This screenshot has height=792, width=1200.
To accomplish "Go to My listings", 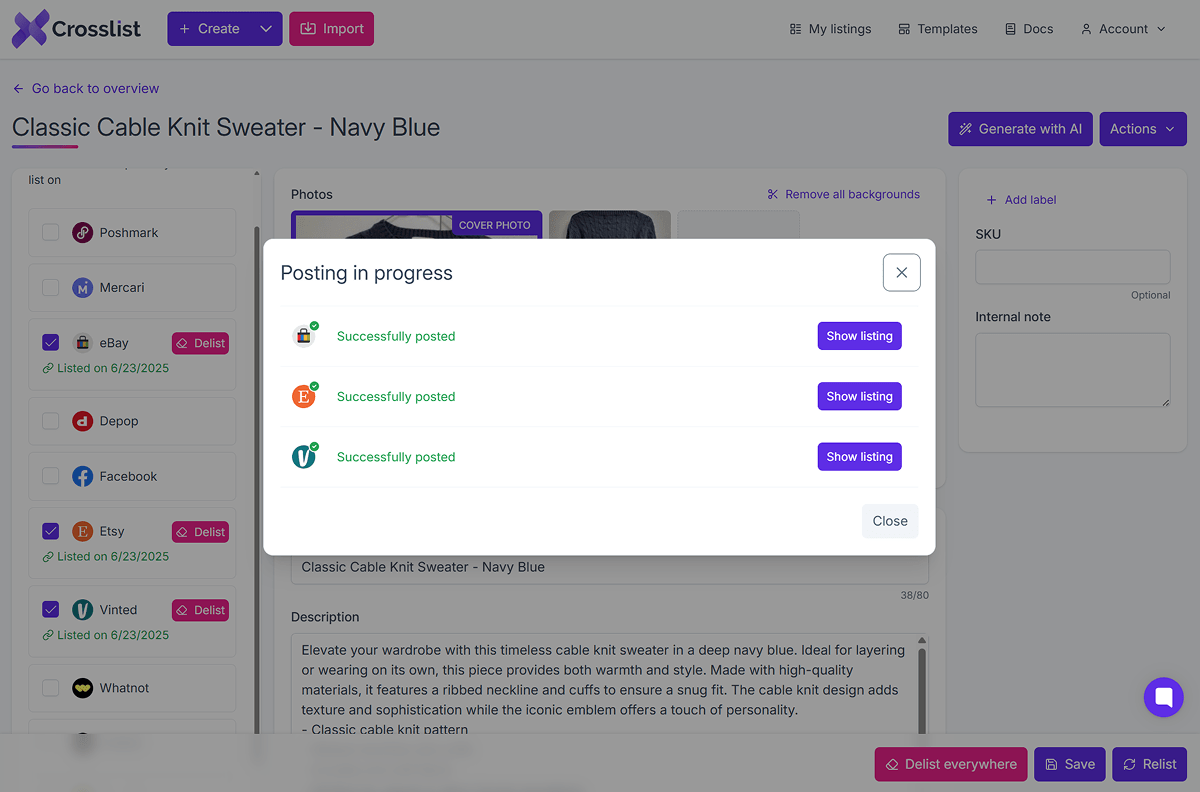I will 830,29.
